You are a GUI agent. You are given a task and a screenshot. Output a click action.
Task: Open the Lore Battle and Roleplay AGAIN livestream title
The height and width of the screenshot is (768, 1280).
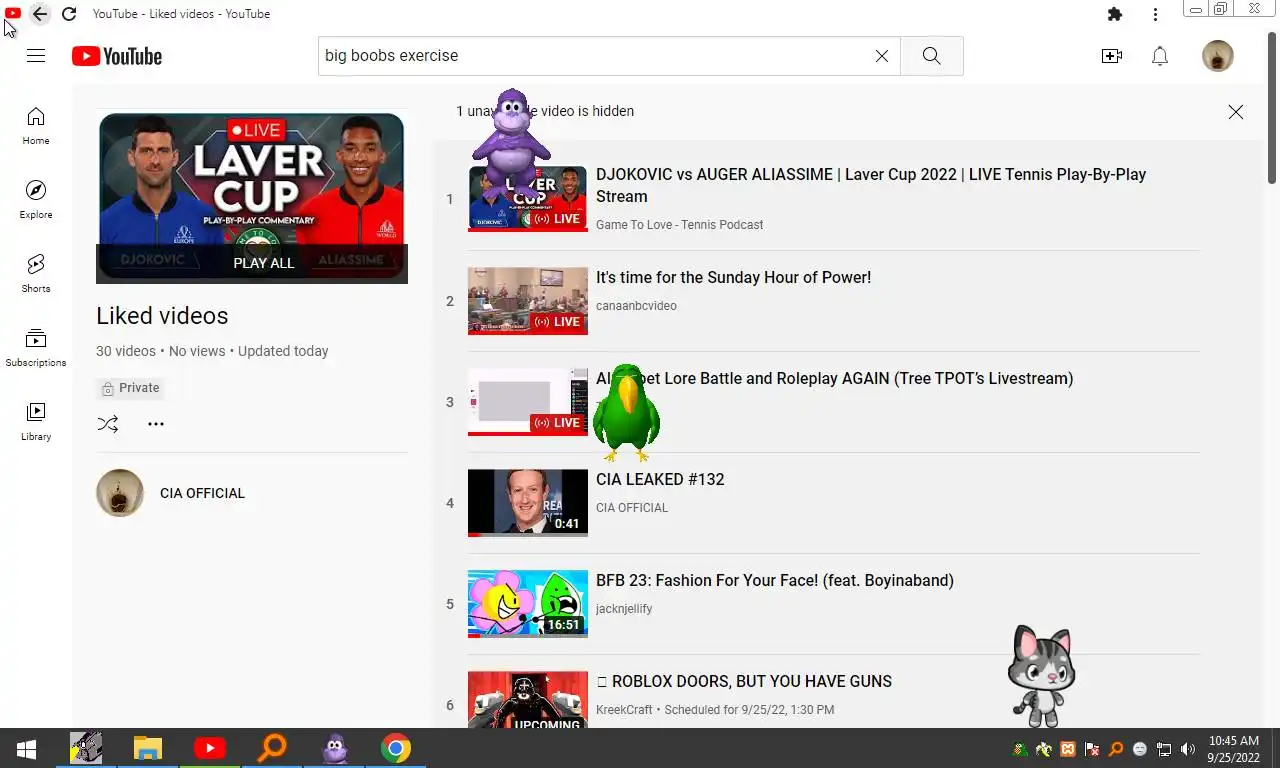pos(834,378)
